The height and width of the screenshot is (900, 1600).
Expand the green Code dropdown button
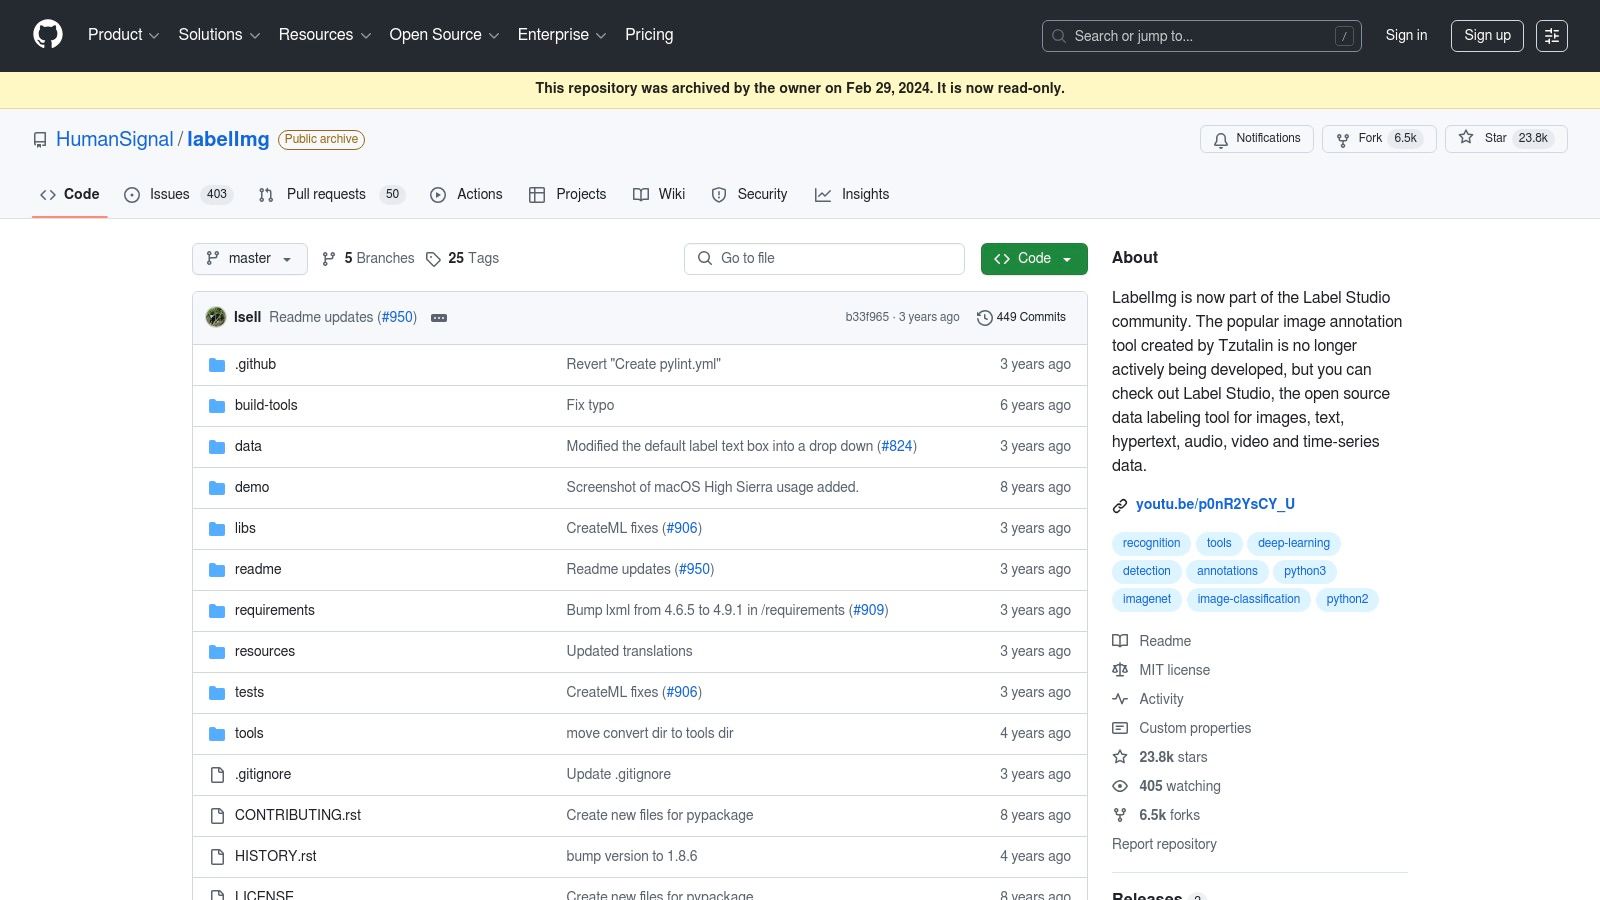[1034, 259]
